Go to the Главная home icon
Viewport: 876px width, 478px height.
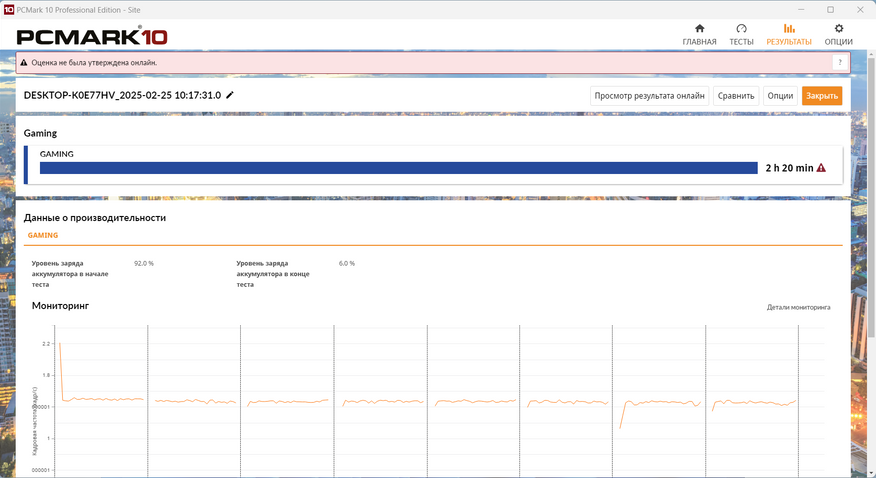click(699, 29)
